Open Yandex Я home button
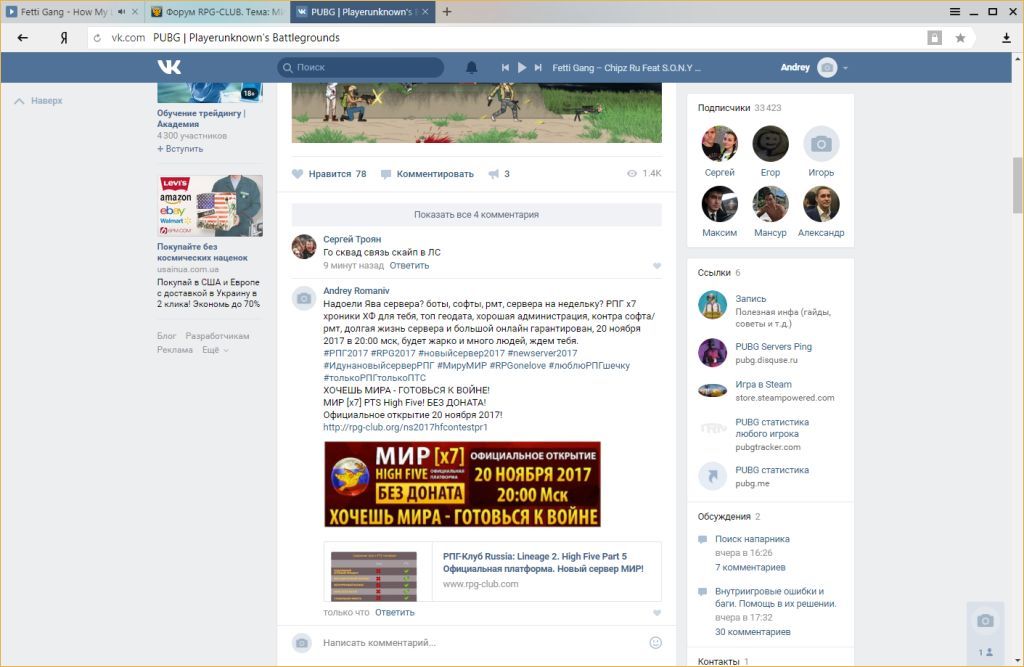The height and width of the screenshot is (667, 1024). (x=63, y=38)
